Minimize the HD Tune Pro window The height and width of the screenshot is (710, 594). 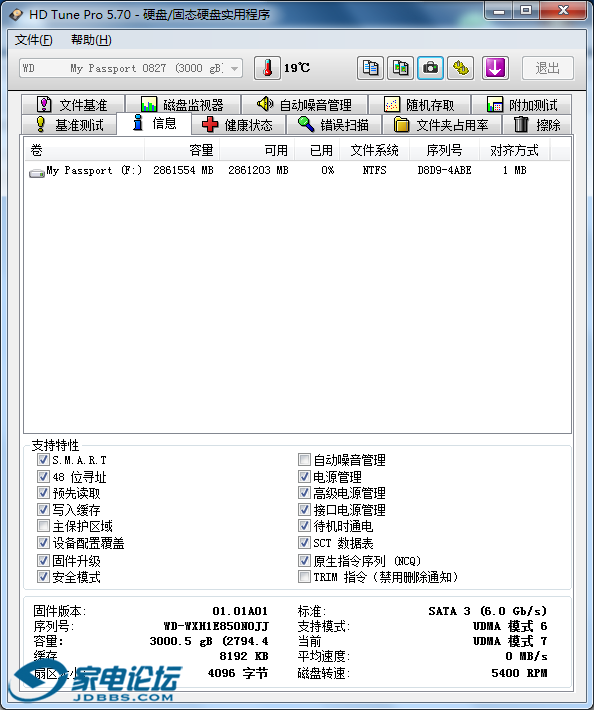click(x=499, y=11)
